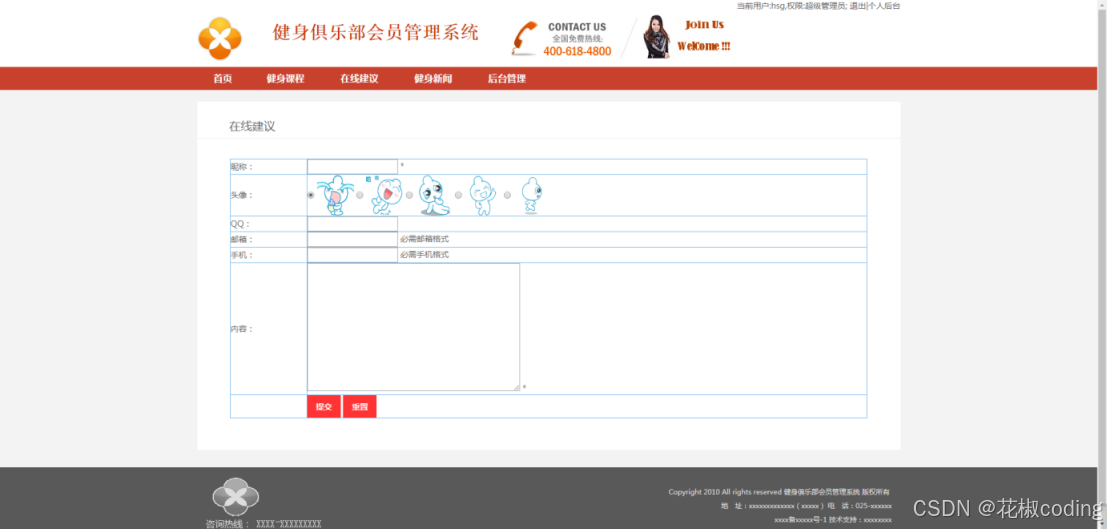
Task: Click the Join Us text
Action: 705,25
